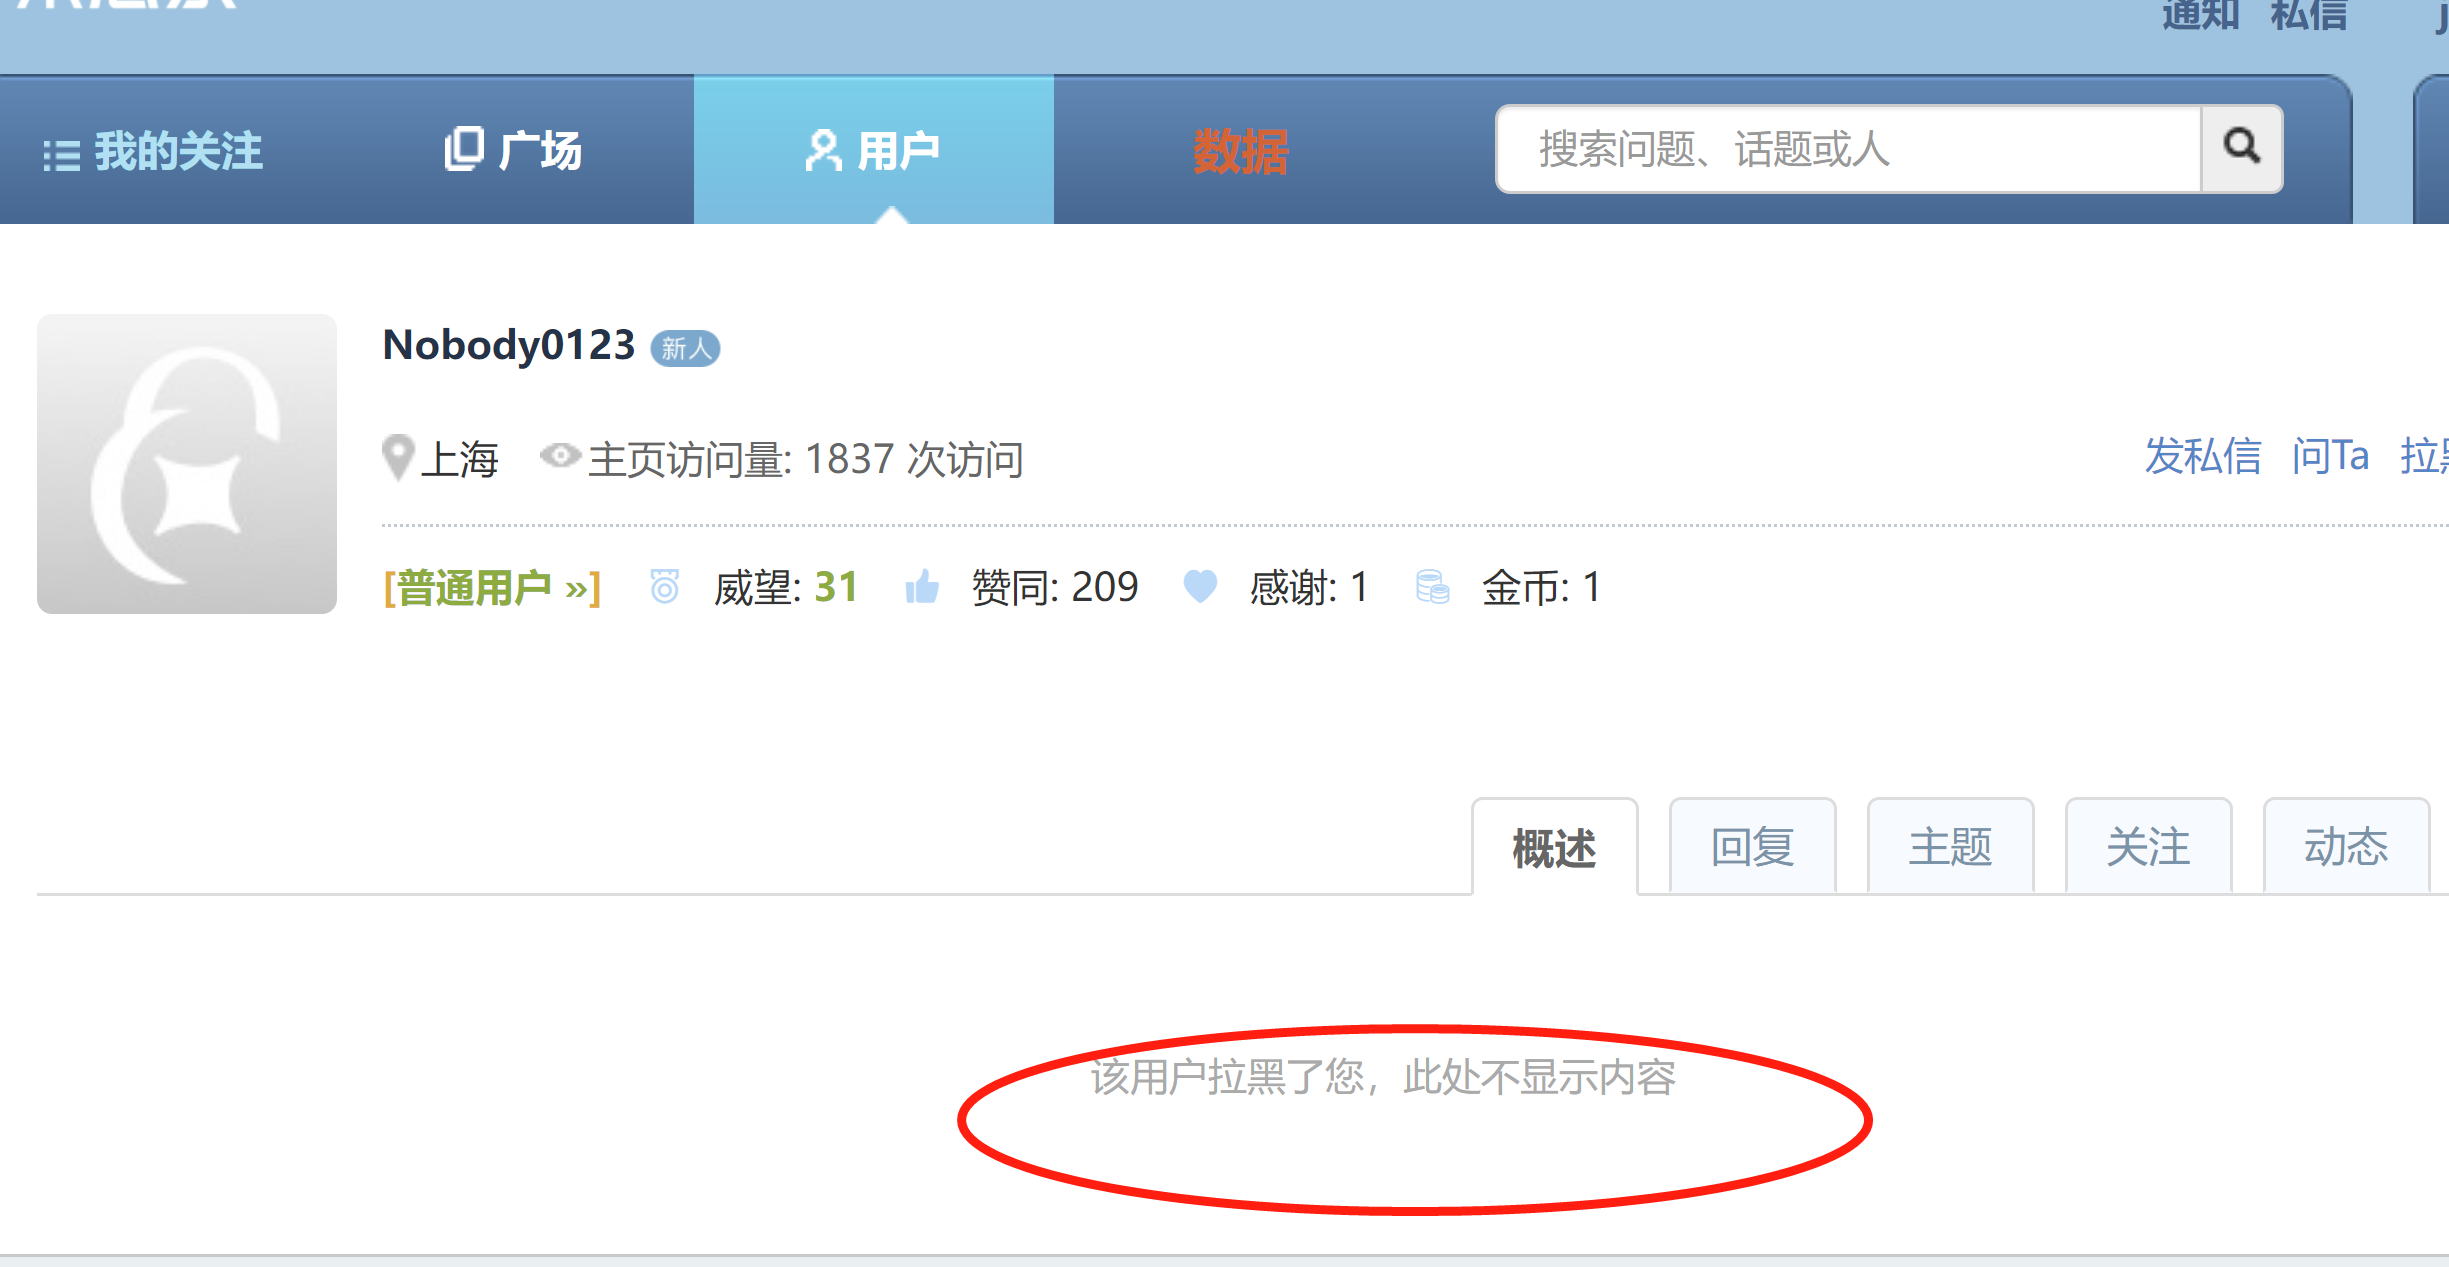Viewport: 2449px width, 1267px height.
Task: Click the heart icon beside 感谢
Action: point(1200,586)
